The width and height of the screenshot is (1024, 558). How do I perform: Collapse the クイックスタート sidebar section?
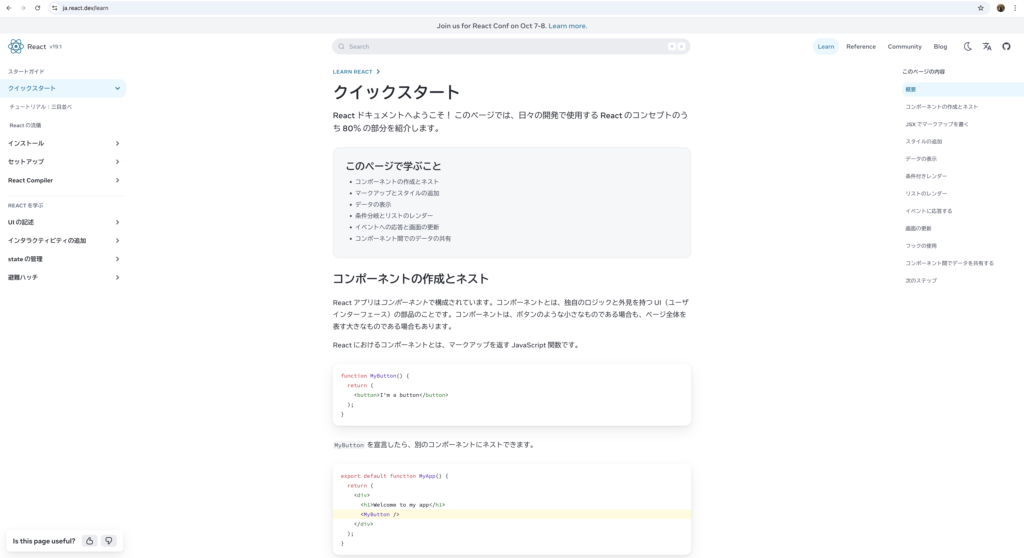117,88
